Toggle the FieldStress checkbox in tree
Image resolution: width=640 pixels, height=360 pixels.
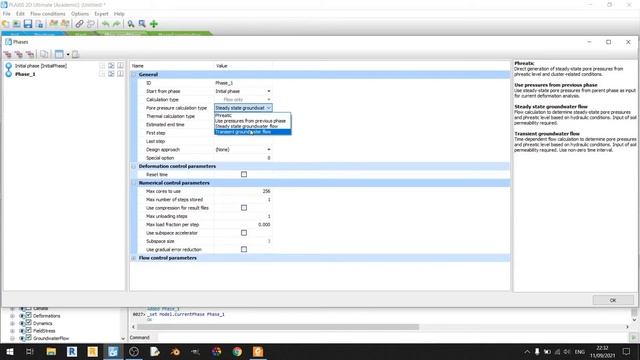(29, 331)
